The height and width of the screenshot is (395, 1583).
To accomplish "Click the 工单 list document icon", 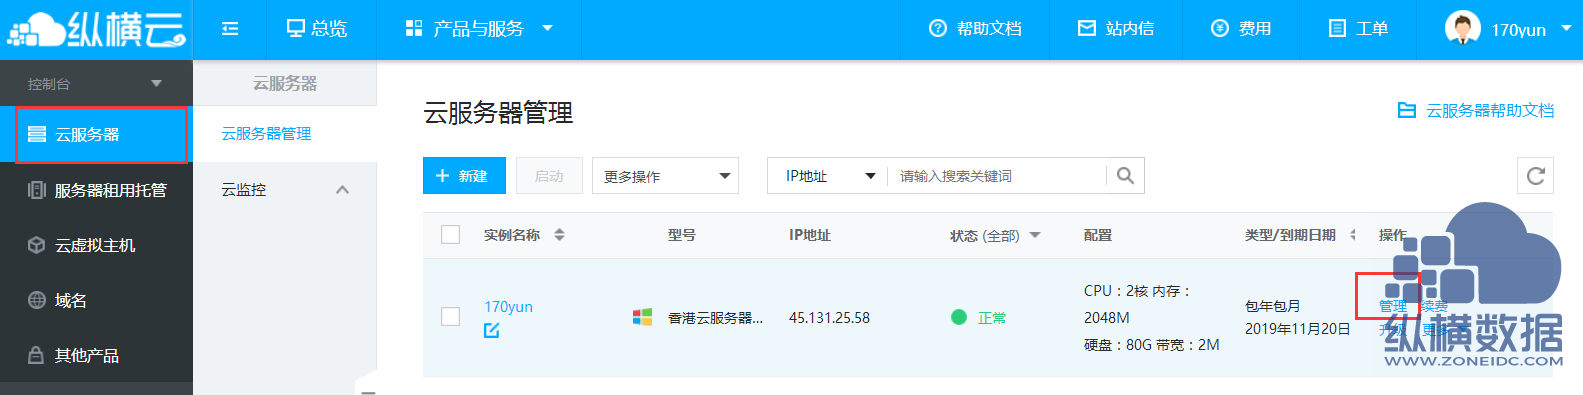I will pos(1337,28).
